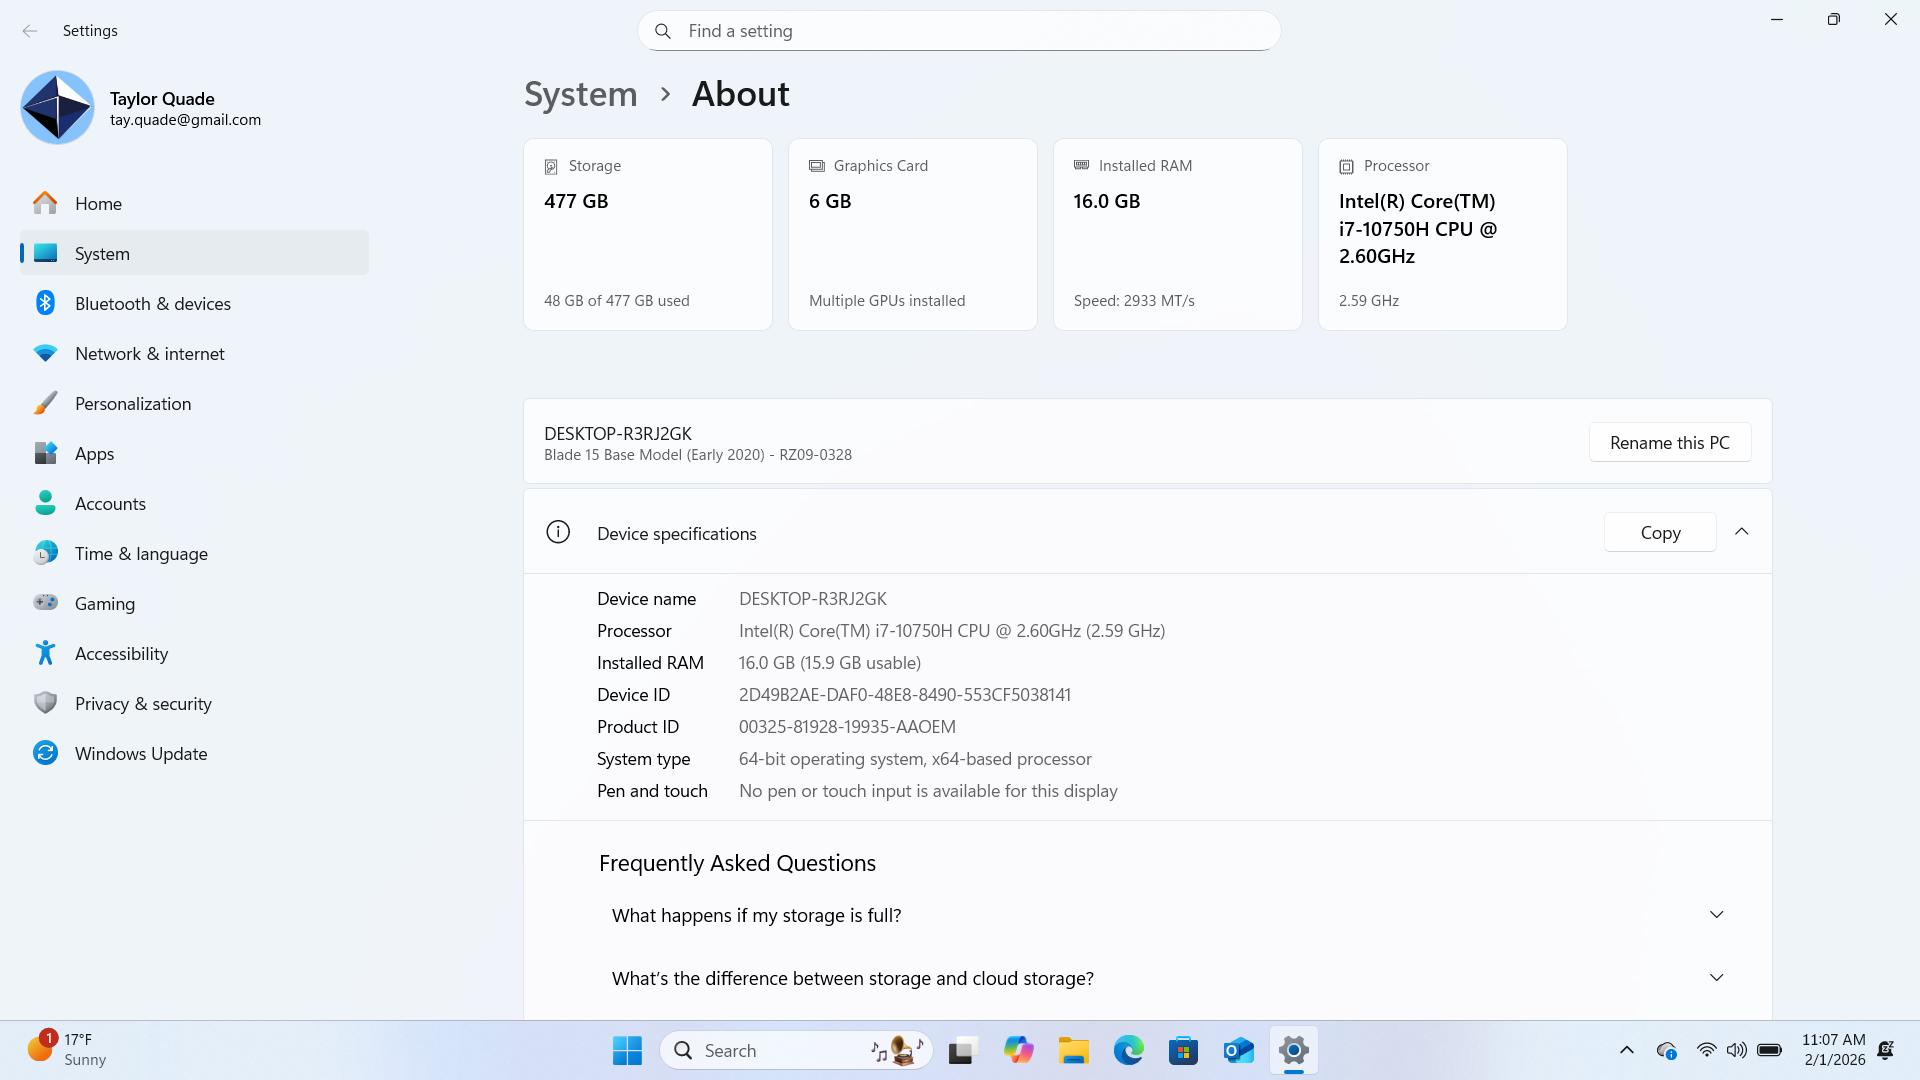Open Microsoft Edge from the taskbar
This screenshot has height=1080, width=1920.
pos(1128,1050)
